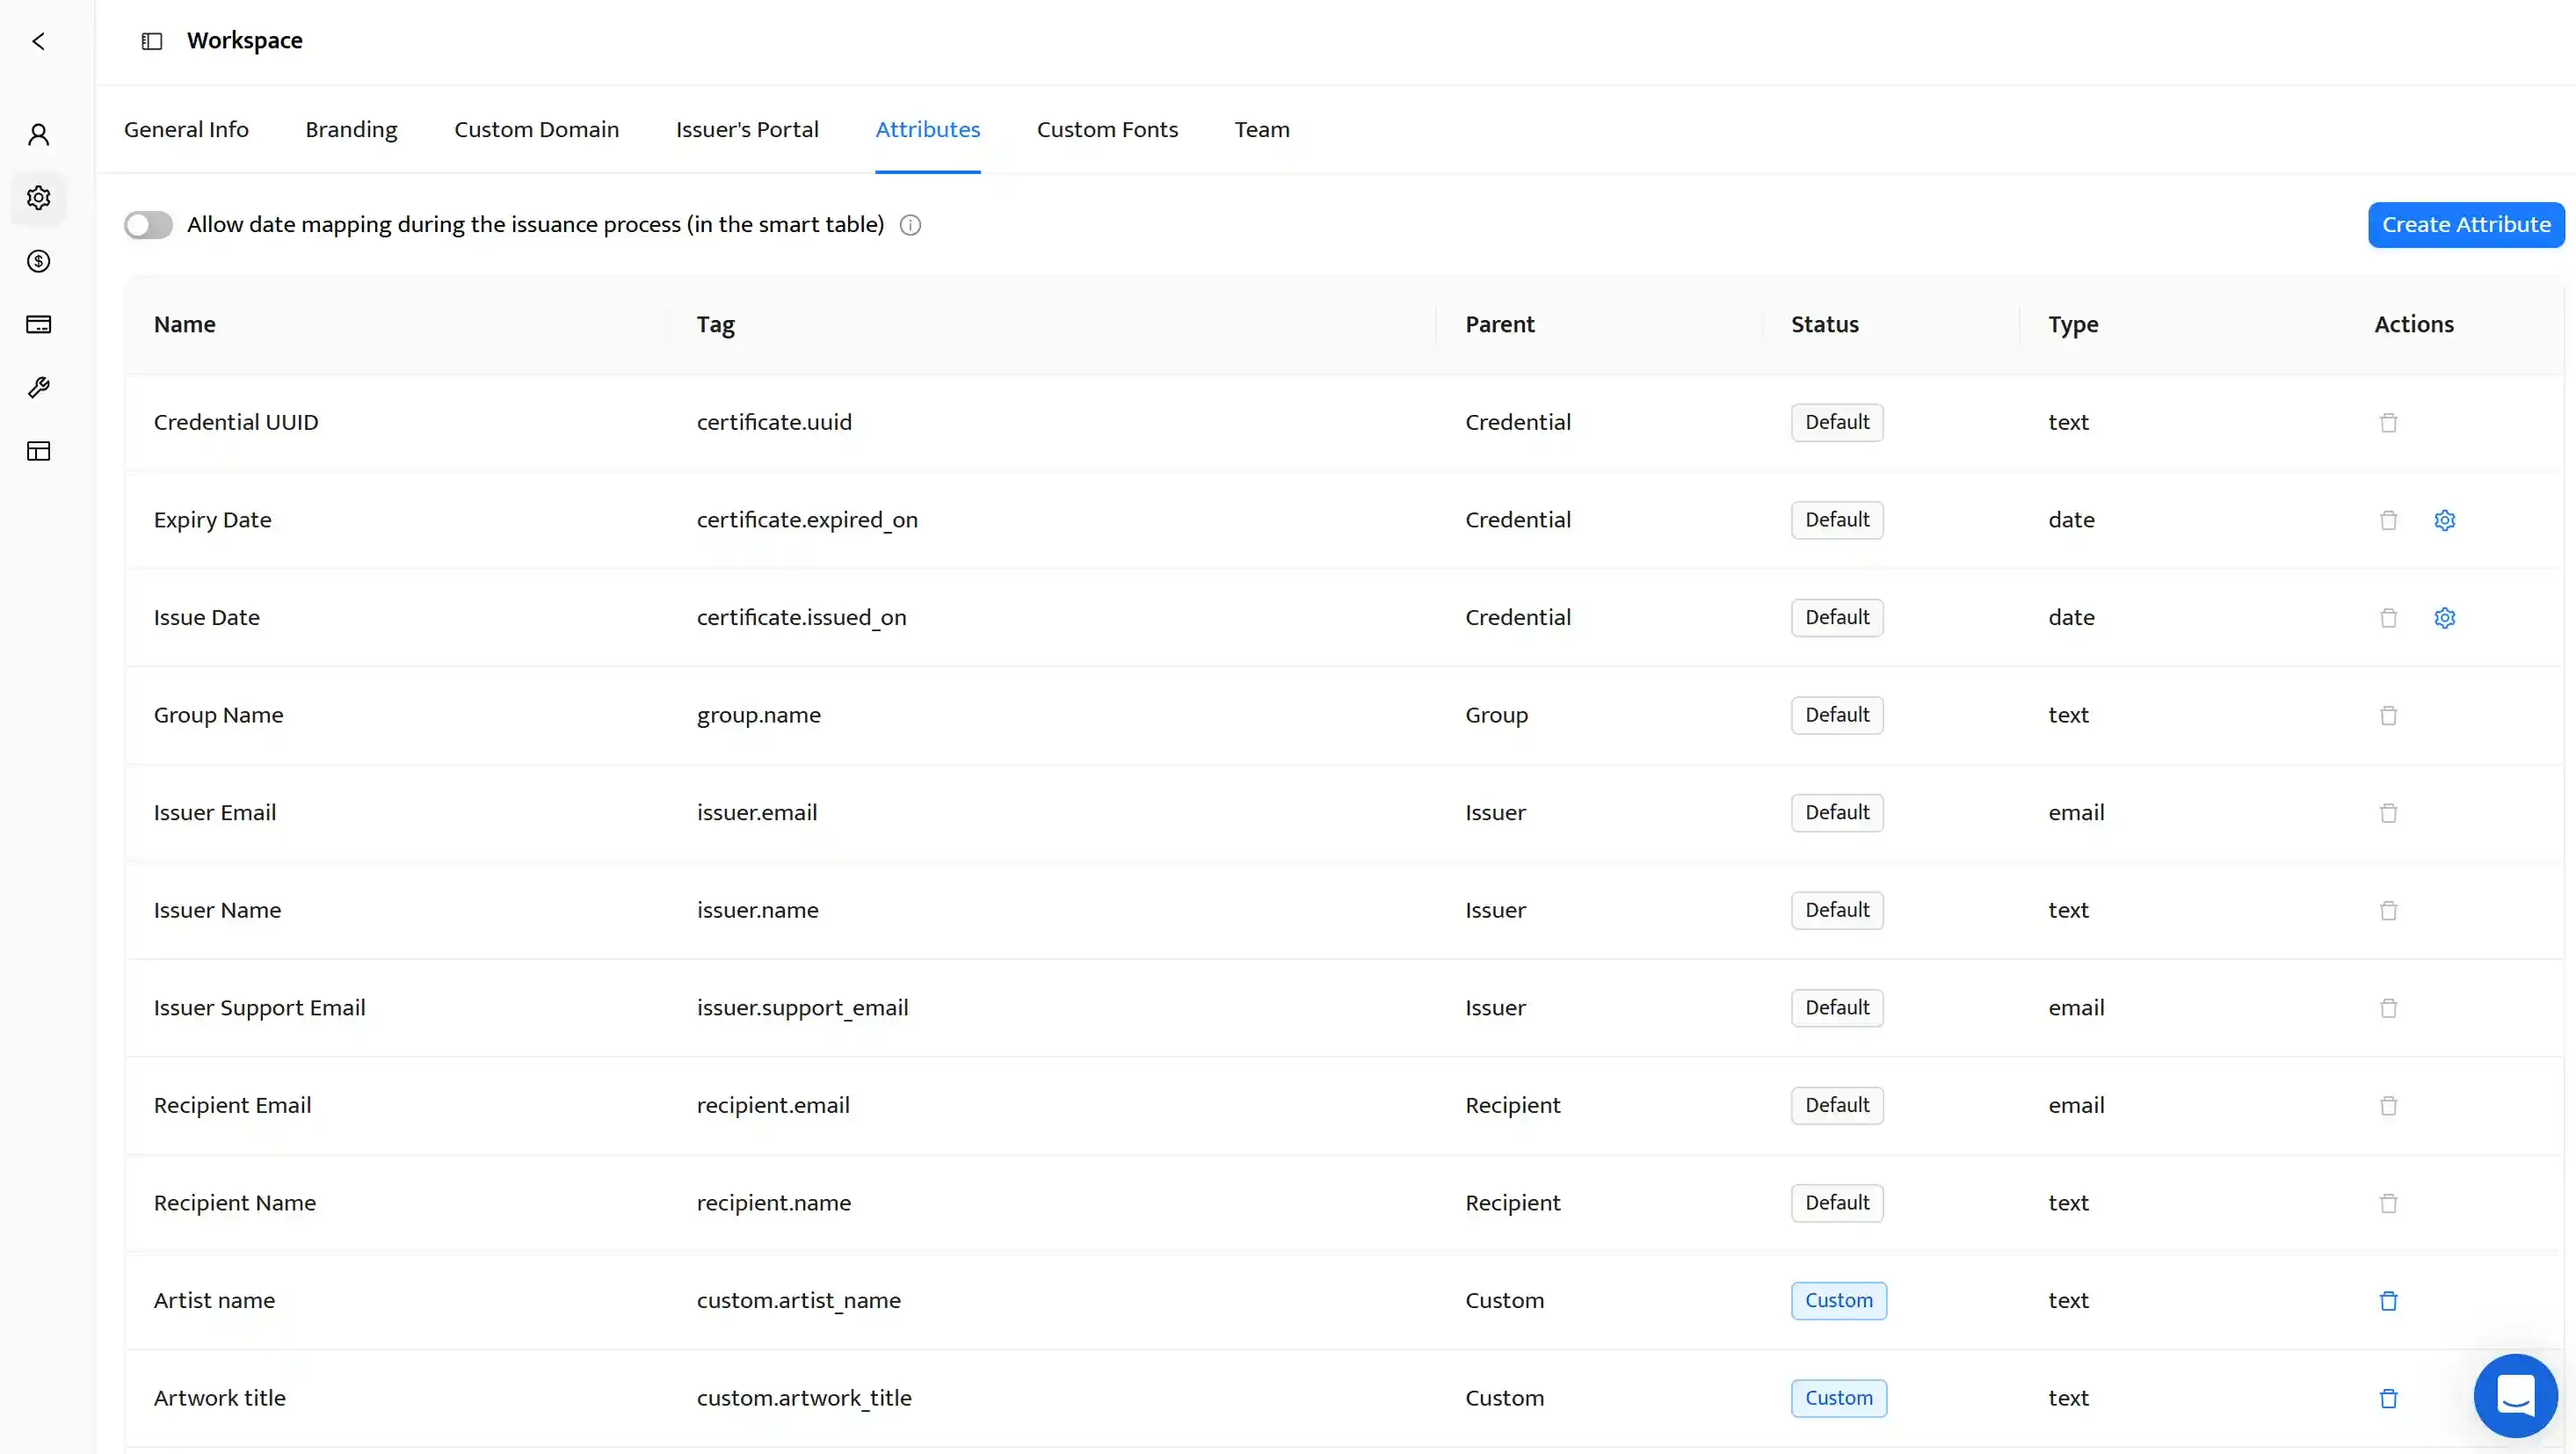Open the wrench tools icon in the sidebar
The width and height of the screenshot is (2576, 1454).
tap(39, 387)
